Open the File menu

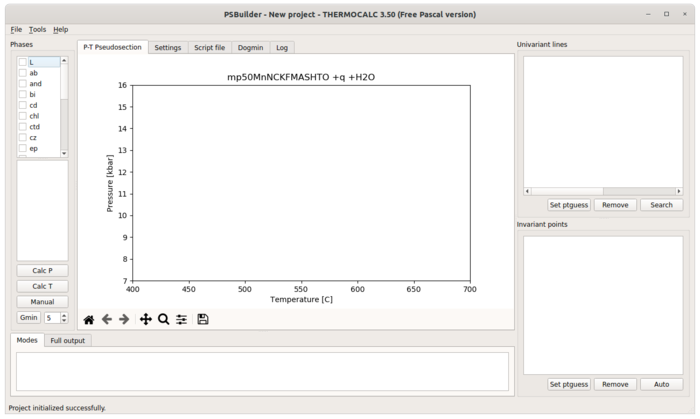coord(16,29)
